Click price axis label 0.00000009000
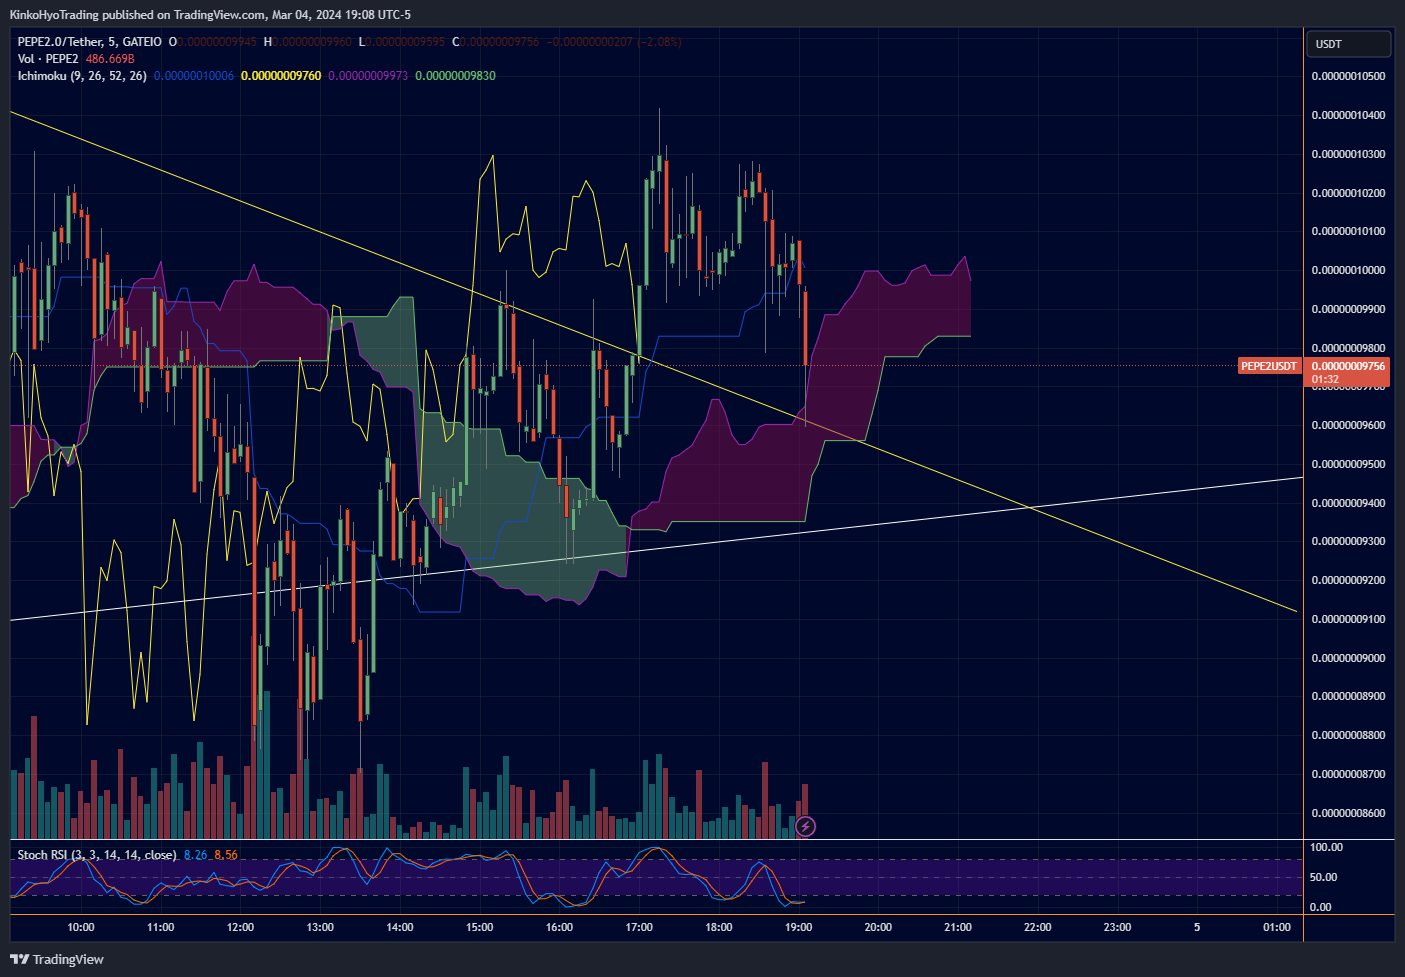The image size is (1405, 977). (x=1348, y=658)
